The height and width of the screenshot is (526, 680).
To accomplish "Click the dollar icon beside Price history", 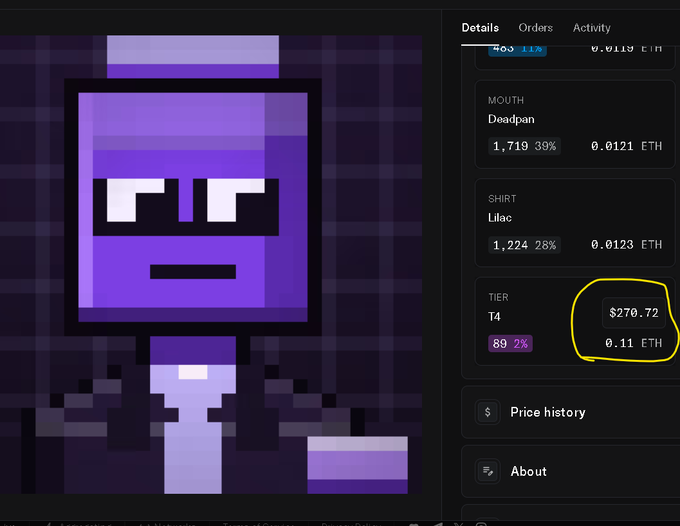I will click(x=487, y=412).
